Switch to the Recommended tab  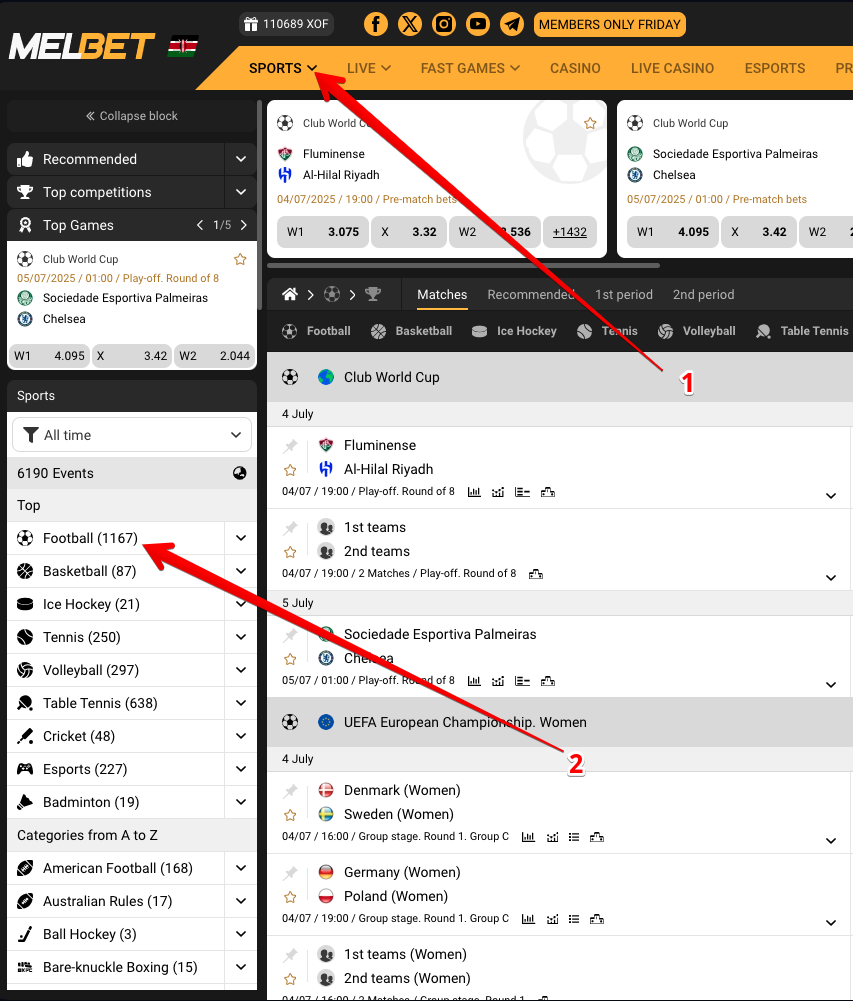pos(531,295)
